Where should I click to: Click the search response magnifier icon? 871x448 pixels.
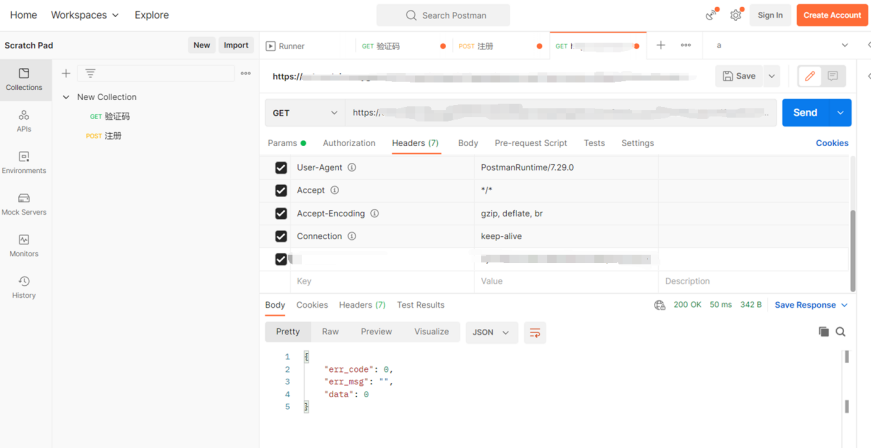841,332
